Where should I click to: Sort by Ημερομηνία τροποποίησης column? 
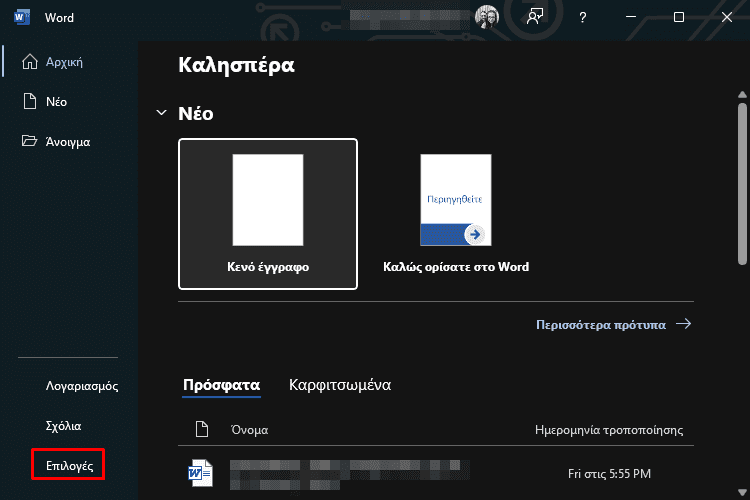click(x=609, y=430)
